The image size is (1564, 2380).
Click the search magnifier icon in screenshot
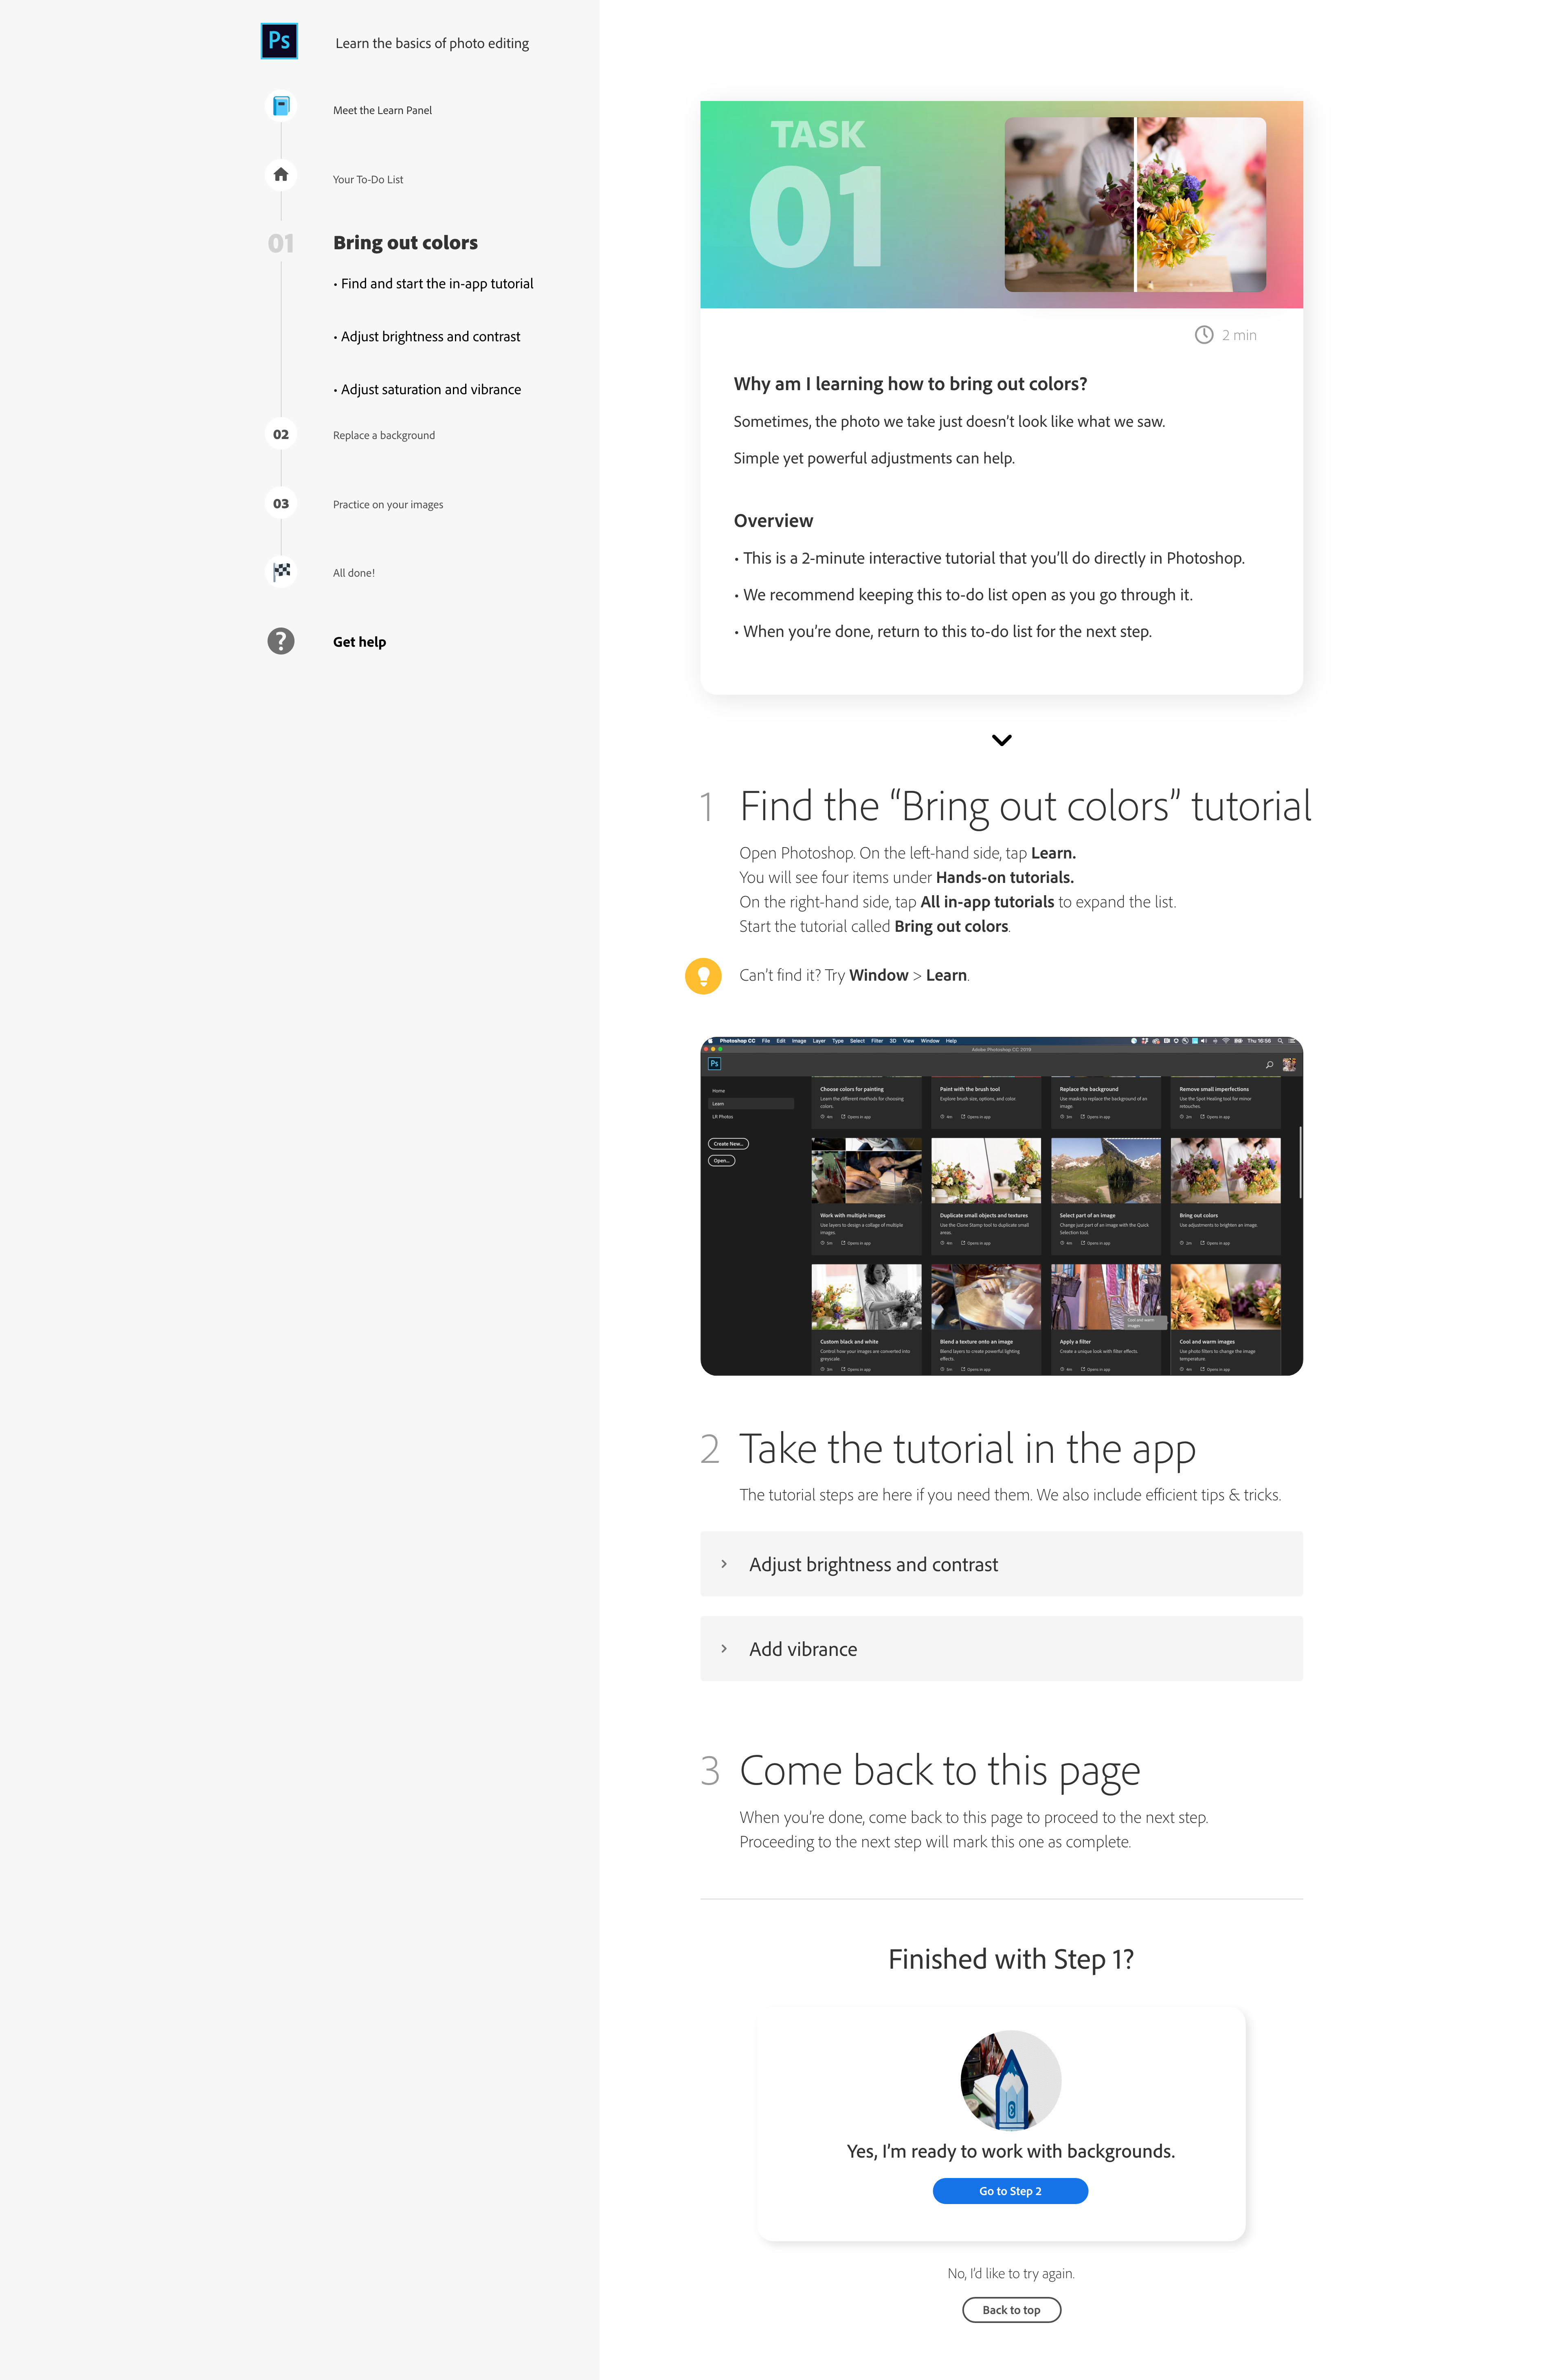(1269, 1064)
